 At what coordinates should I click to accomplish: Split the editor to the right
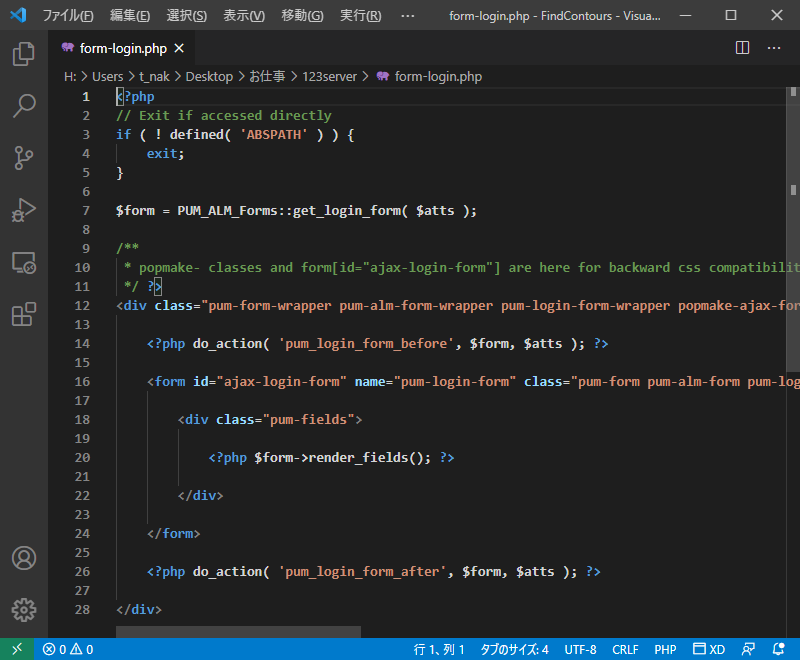[x=742, y=48]
